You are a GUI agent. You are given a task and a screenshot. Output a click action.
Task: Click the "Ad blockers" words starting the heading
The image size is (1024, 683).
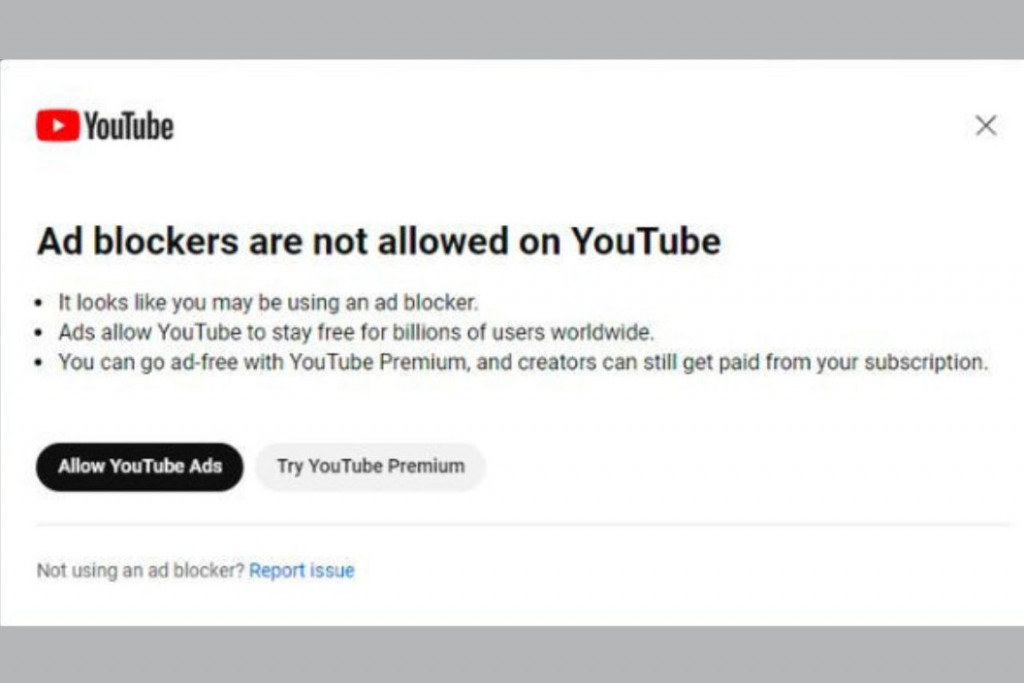tap(138, 242)
